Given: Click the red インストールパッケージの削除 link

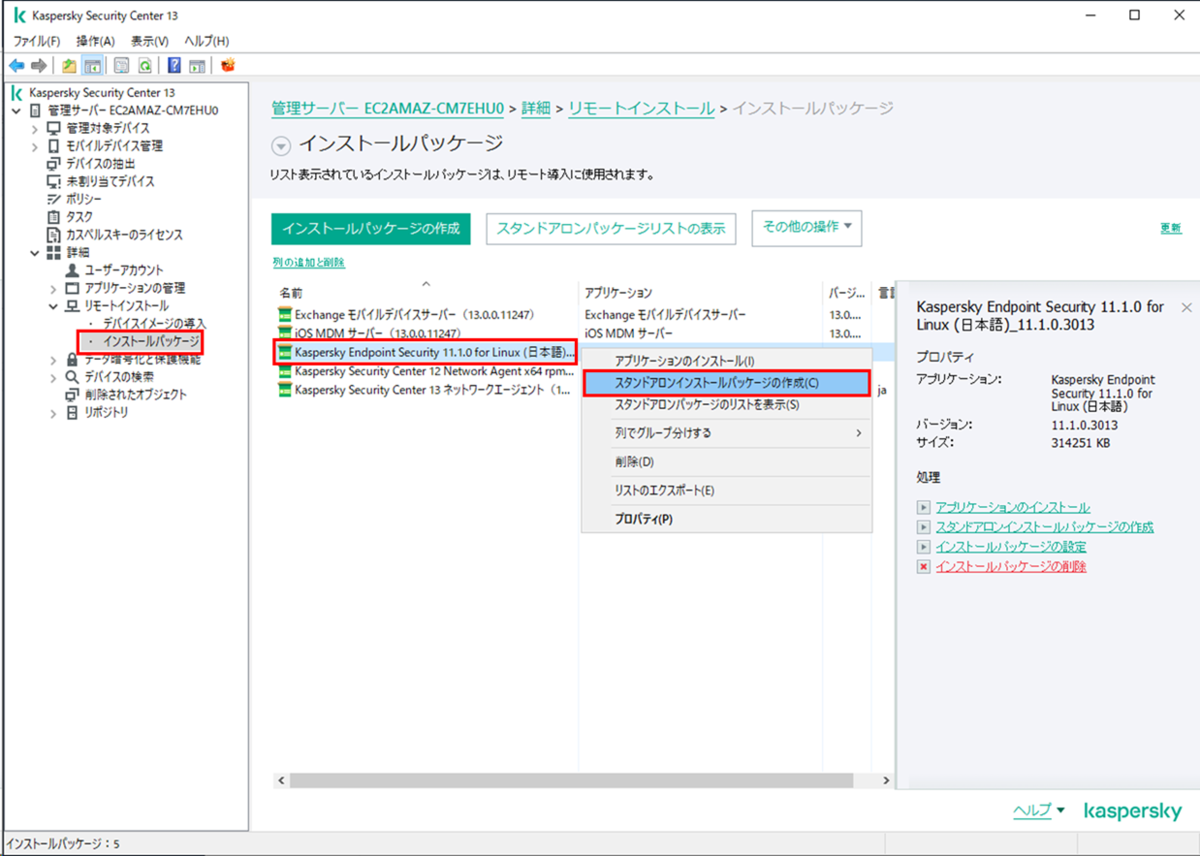Looking at the screenshot, I should (x=1011, y=566).
